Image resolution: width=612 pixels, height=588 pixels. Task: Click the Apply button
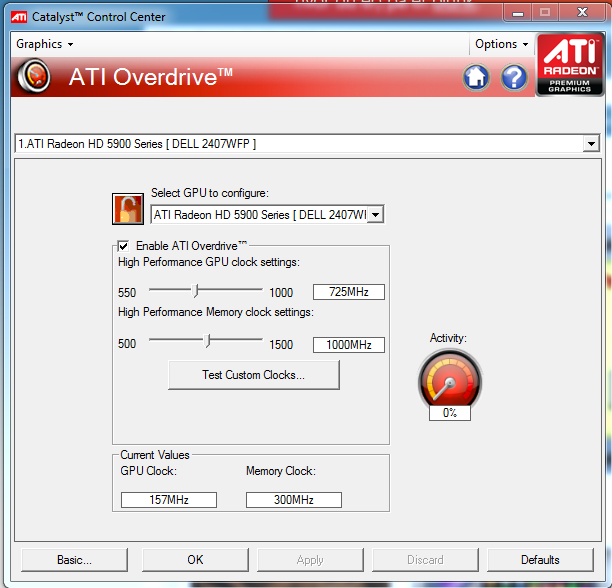coord(310,560)
